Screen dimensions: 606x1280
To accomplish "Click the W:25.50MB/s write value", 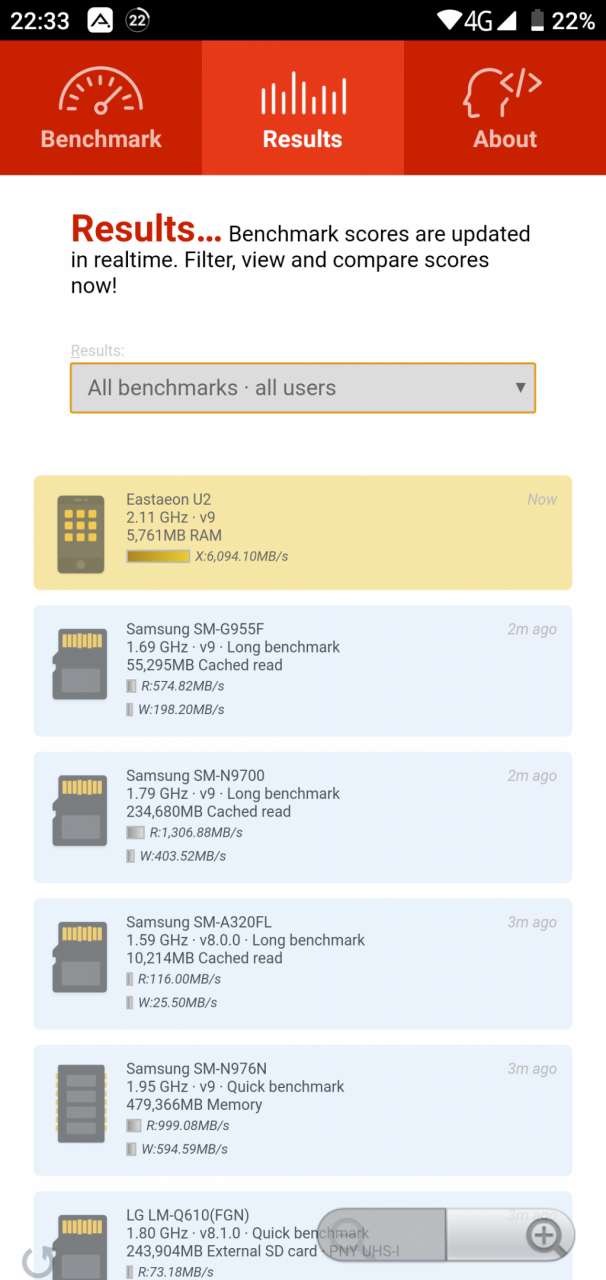I will 175,1002.
